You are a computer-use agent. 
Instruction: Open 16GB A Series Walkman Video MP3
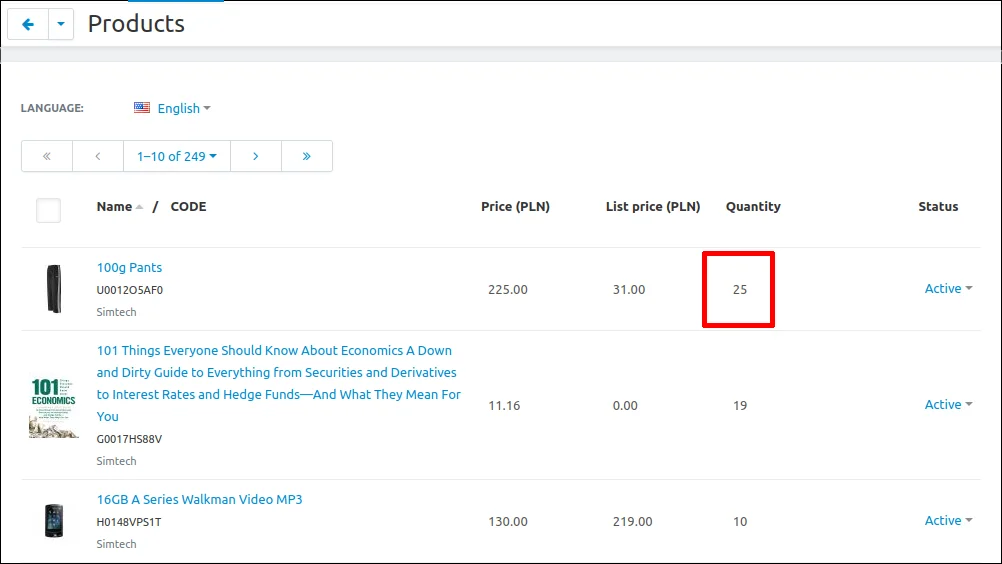point(199,500)
